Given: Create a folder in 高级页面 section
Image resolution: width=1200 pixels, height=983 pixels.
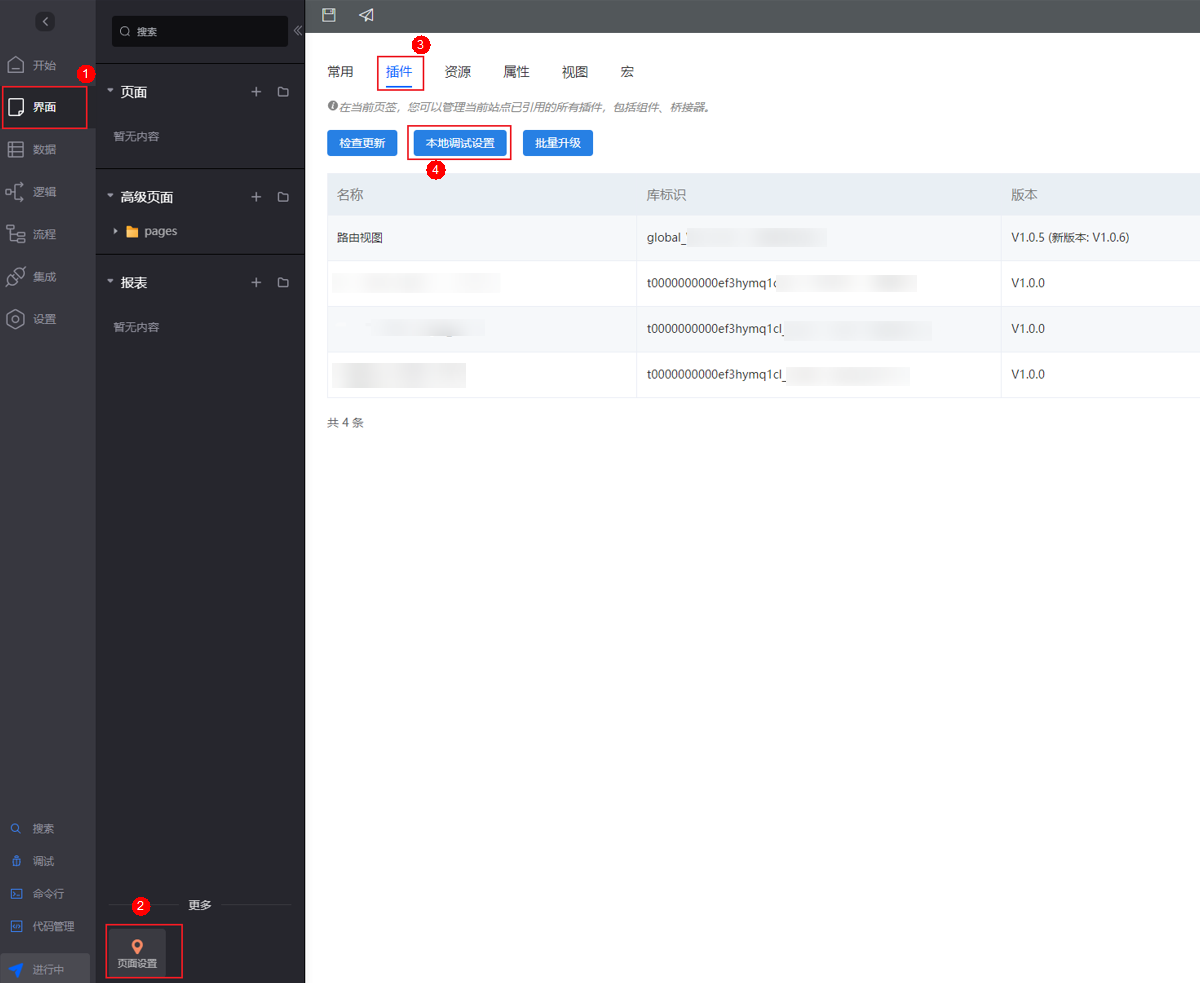Looking at the screenshot, I should click(283, 197).
